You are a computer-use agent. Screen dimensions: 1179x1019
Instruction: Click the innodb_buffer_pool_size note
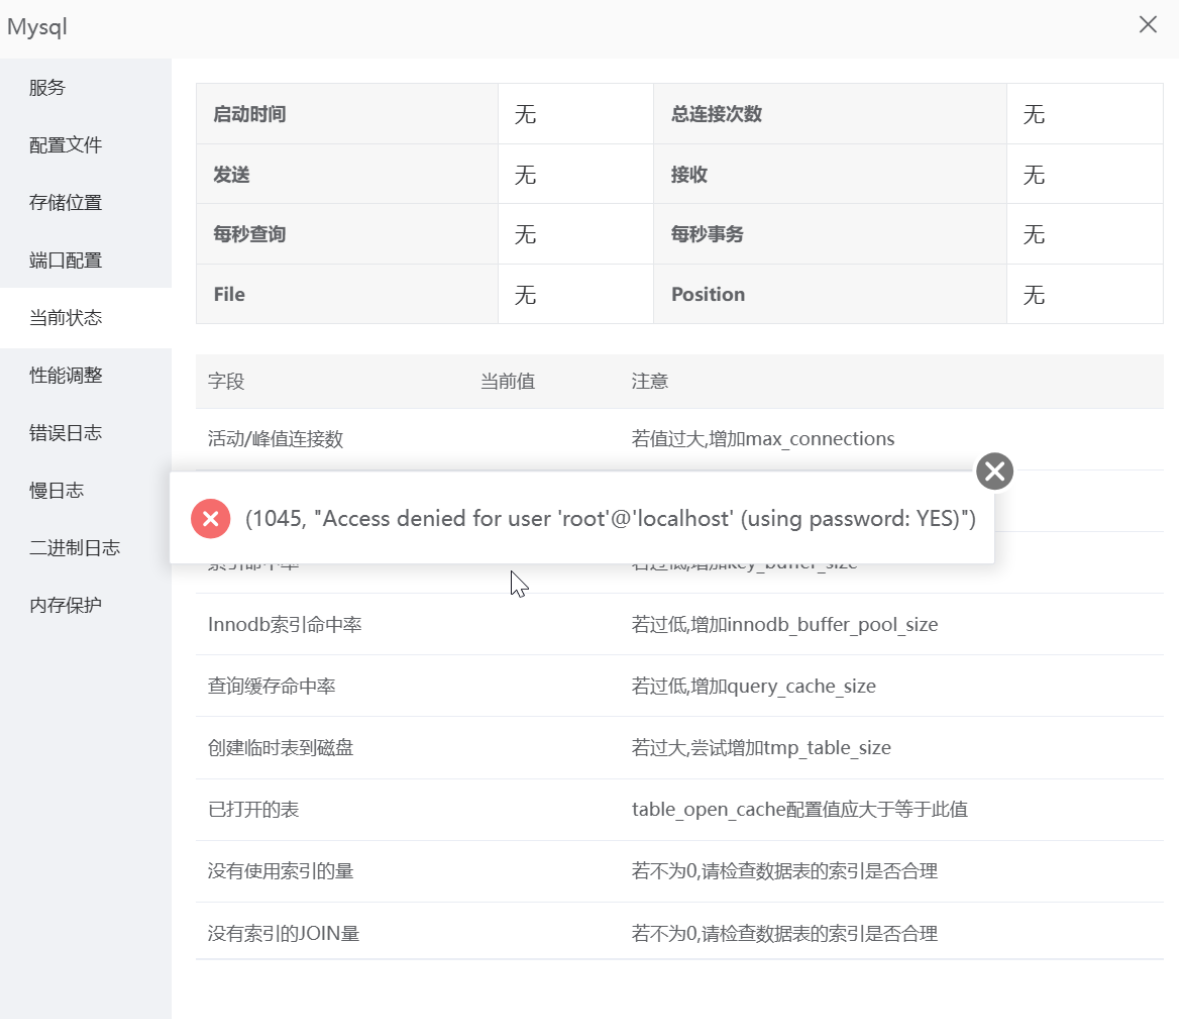[784, 625]
